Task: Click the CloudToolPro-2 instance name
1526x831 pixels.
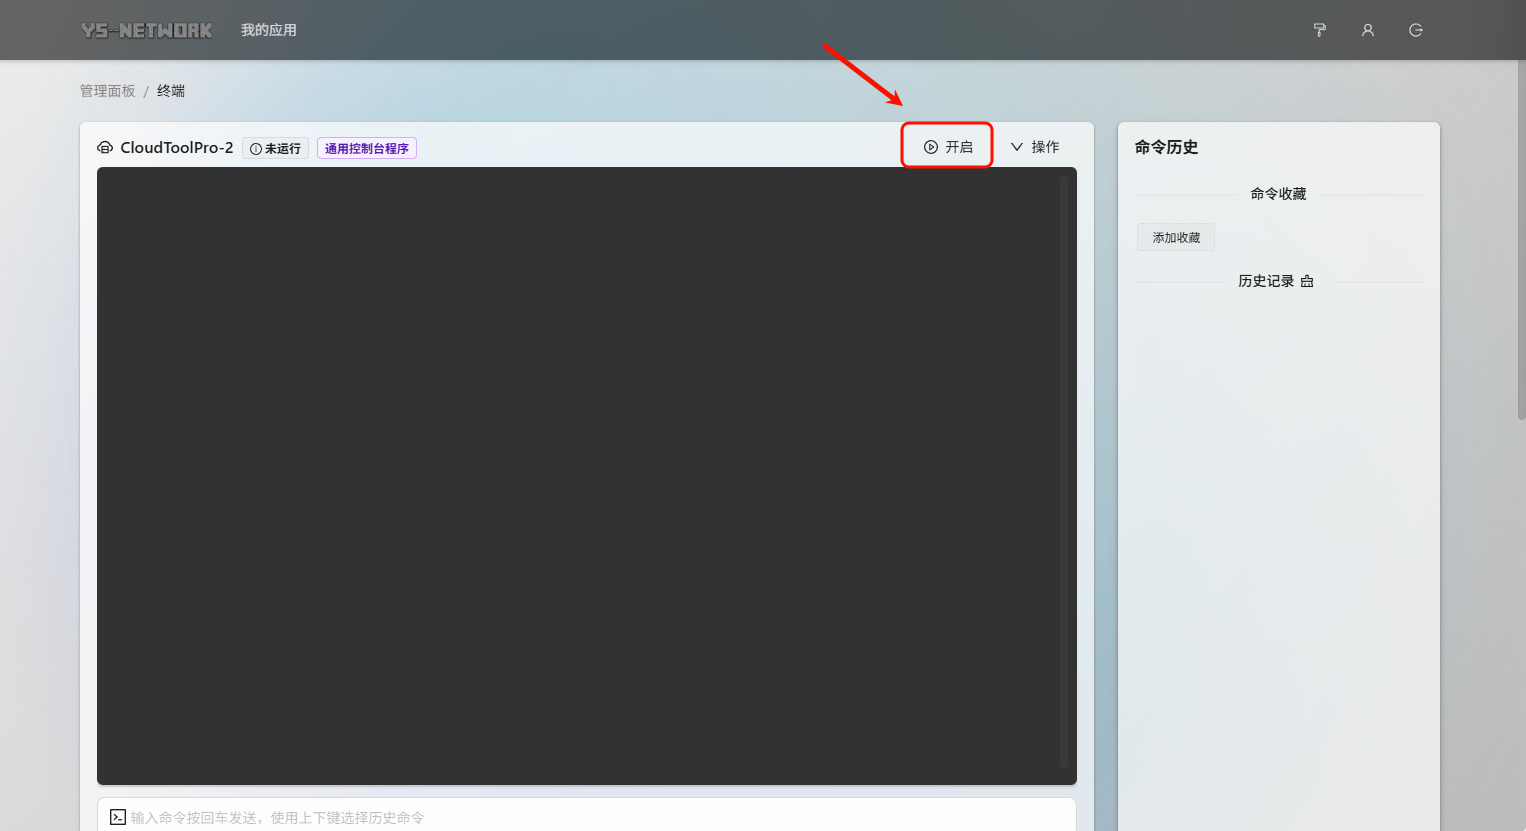Action: coord(177,148)
